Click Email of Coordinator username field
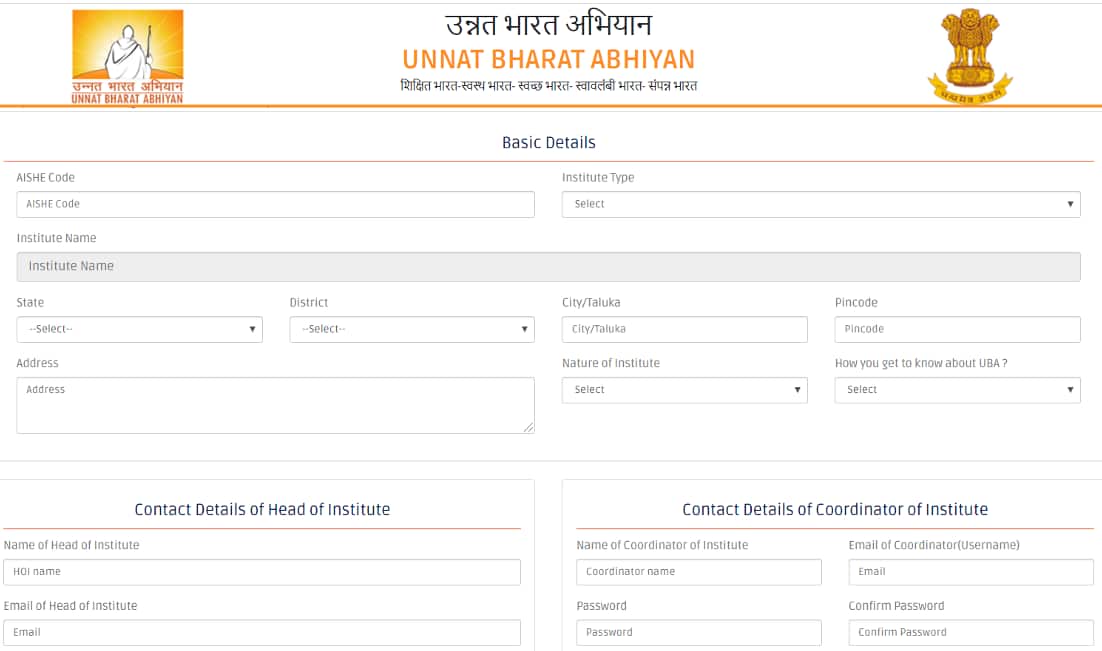Image resolution: width=1102 pixels, height=651 pixels. [x=971, y=572]
